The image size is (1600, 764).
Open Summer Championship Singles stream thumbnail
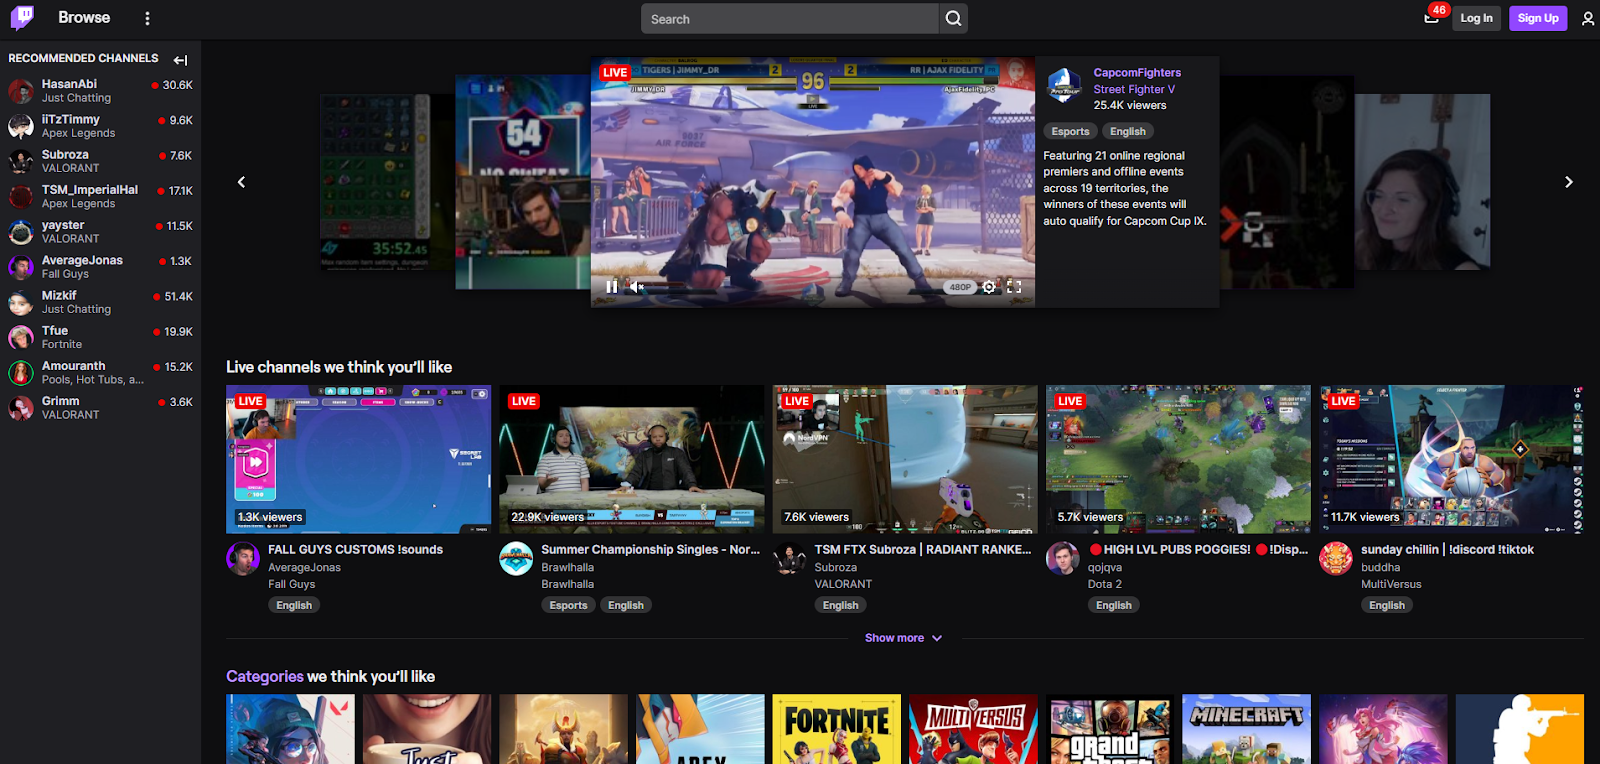click(x=632, y=459)
